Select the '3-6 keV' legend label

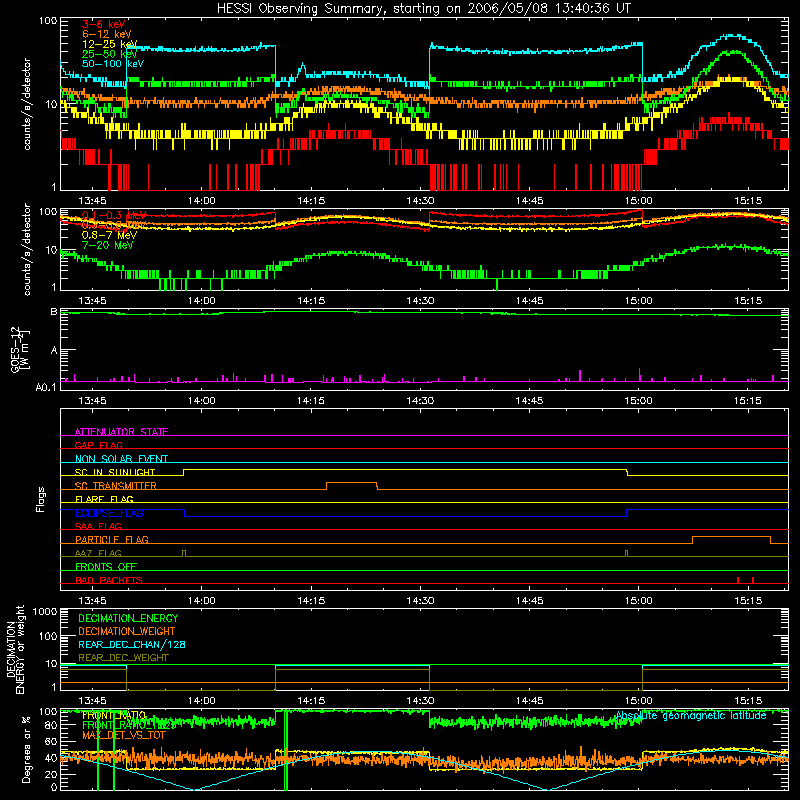coord(104,24)
